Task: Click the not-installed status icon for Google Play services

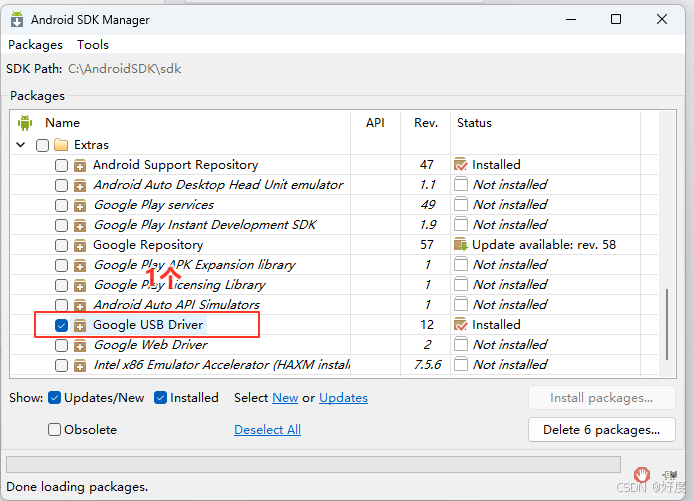Action: [461, 204]
